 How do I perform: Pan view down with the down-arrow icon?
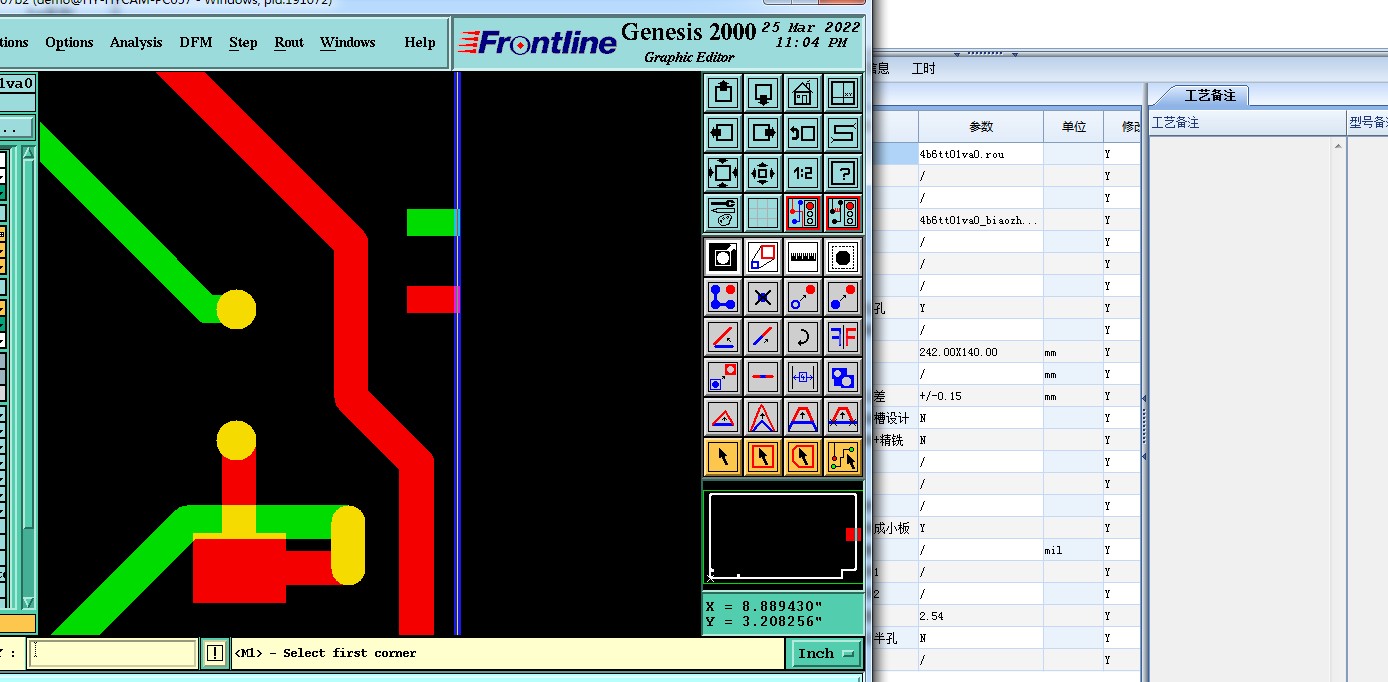[763, 93]
